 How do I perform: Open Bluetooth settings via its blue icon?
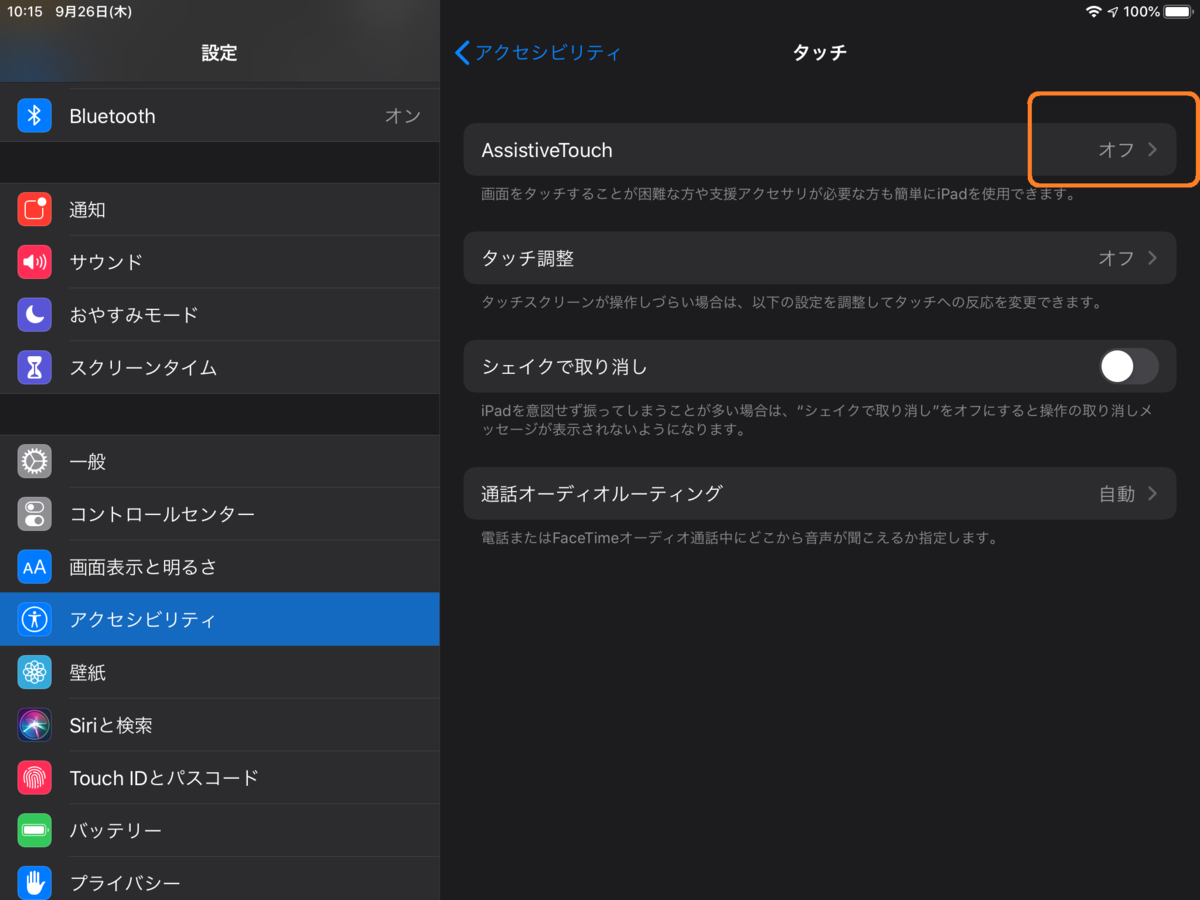point(35,116)
